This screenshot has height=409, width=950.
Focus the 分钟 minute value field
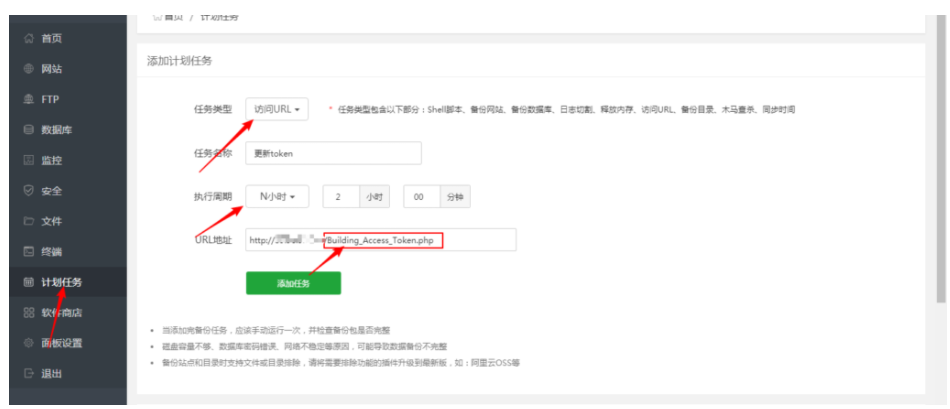tap(421, 197)
